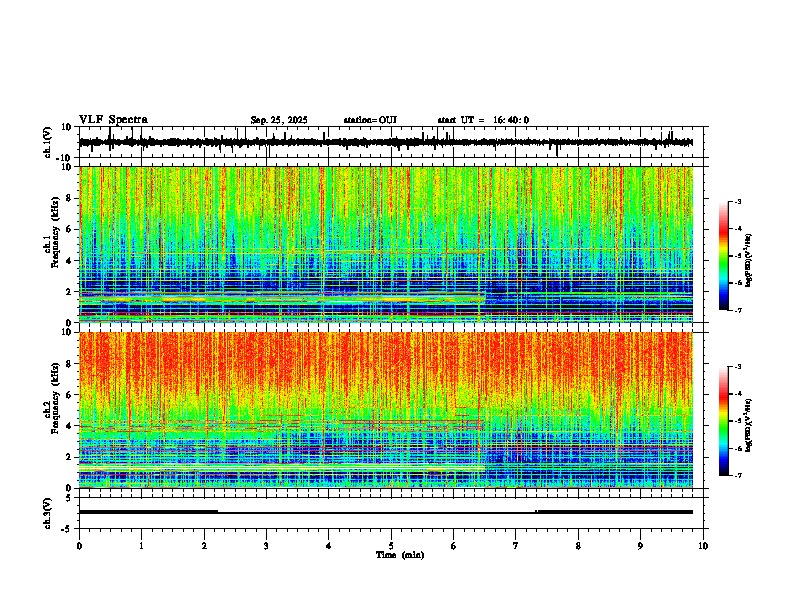Screen dimensions: 792x612
Task: Click the "2" kHz tick on ch.1 frequency axis
Action: coord(69,291)
